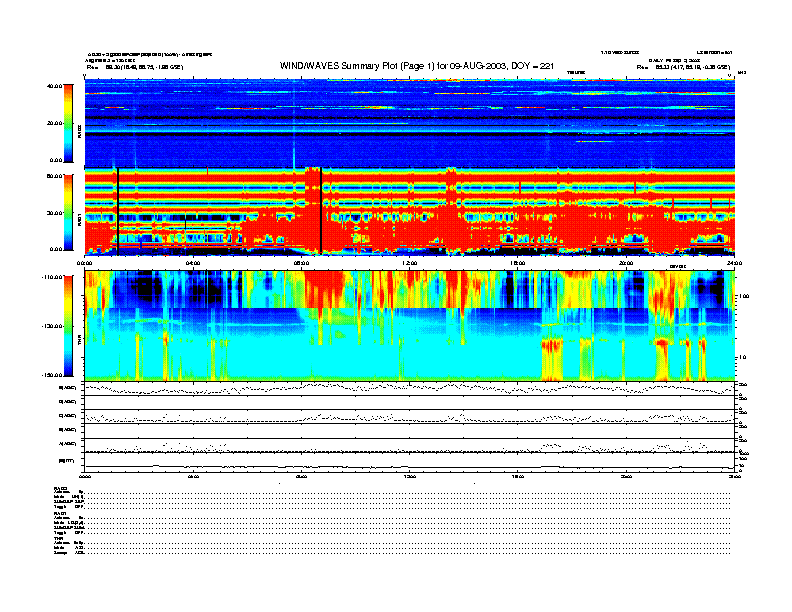Click the 04:00 tick label under RAD1 spectrogram
The image size is (792, 612).
[x=193, y=263]
